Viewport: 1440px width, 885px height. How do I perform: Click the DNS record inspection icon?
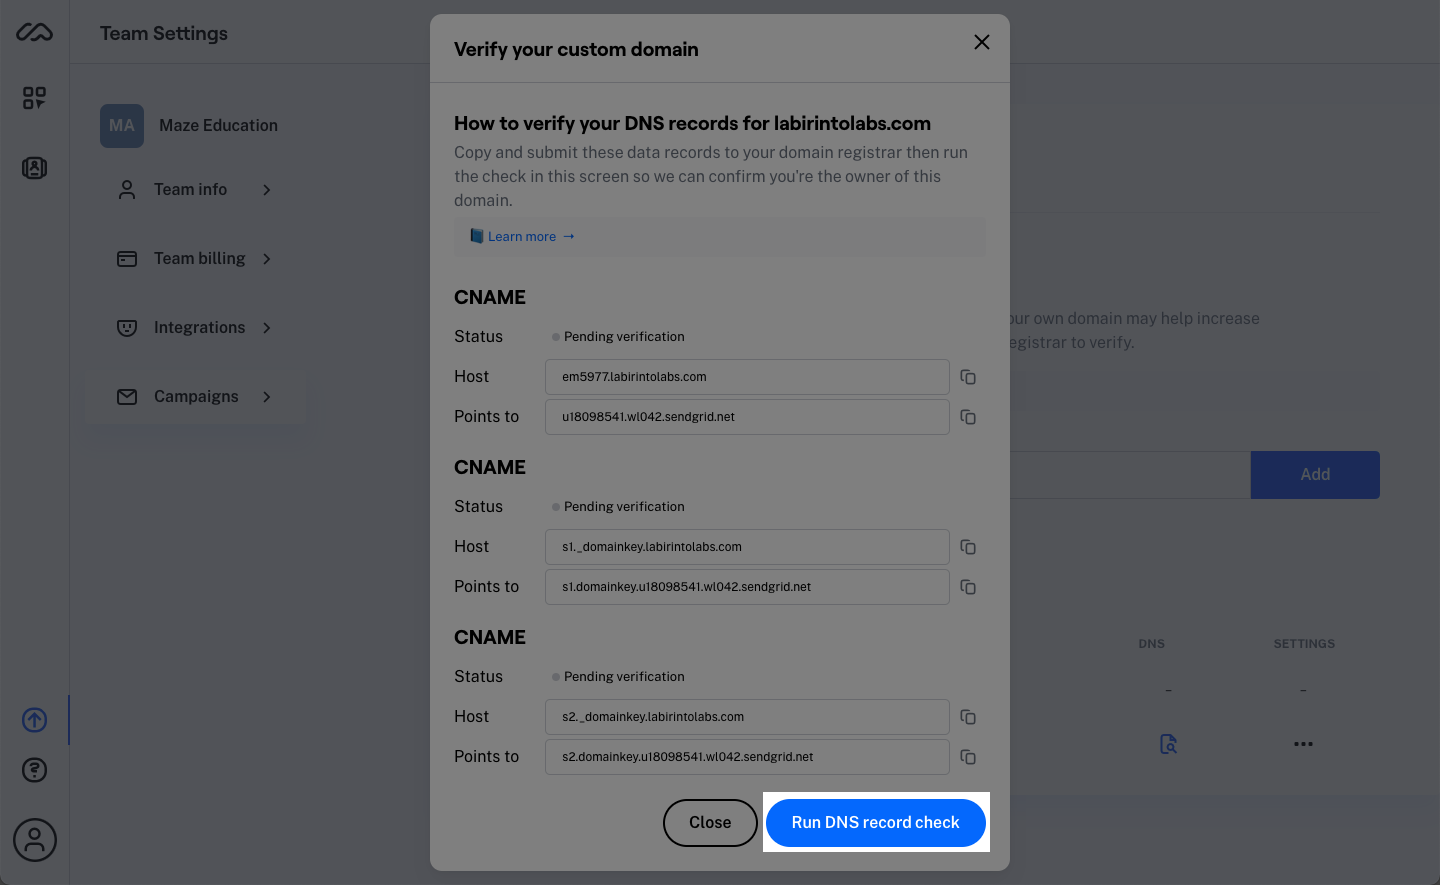click(1168, 744)
